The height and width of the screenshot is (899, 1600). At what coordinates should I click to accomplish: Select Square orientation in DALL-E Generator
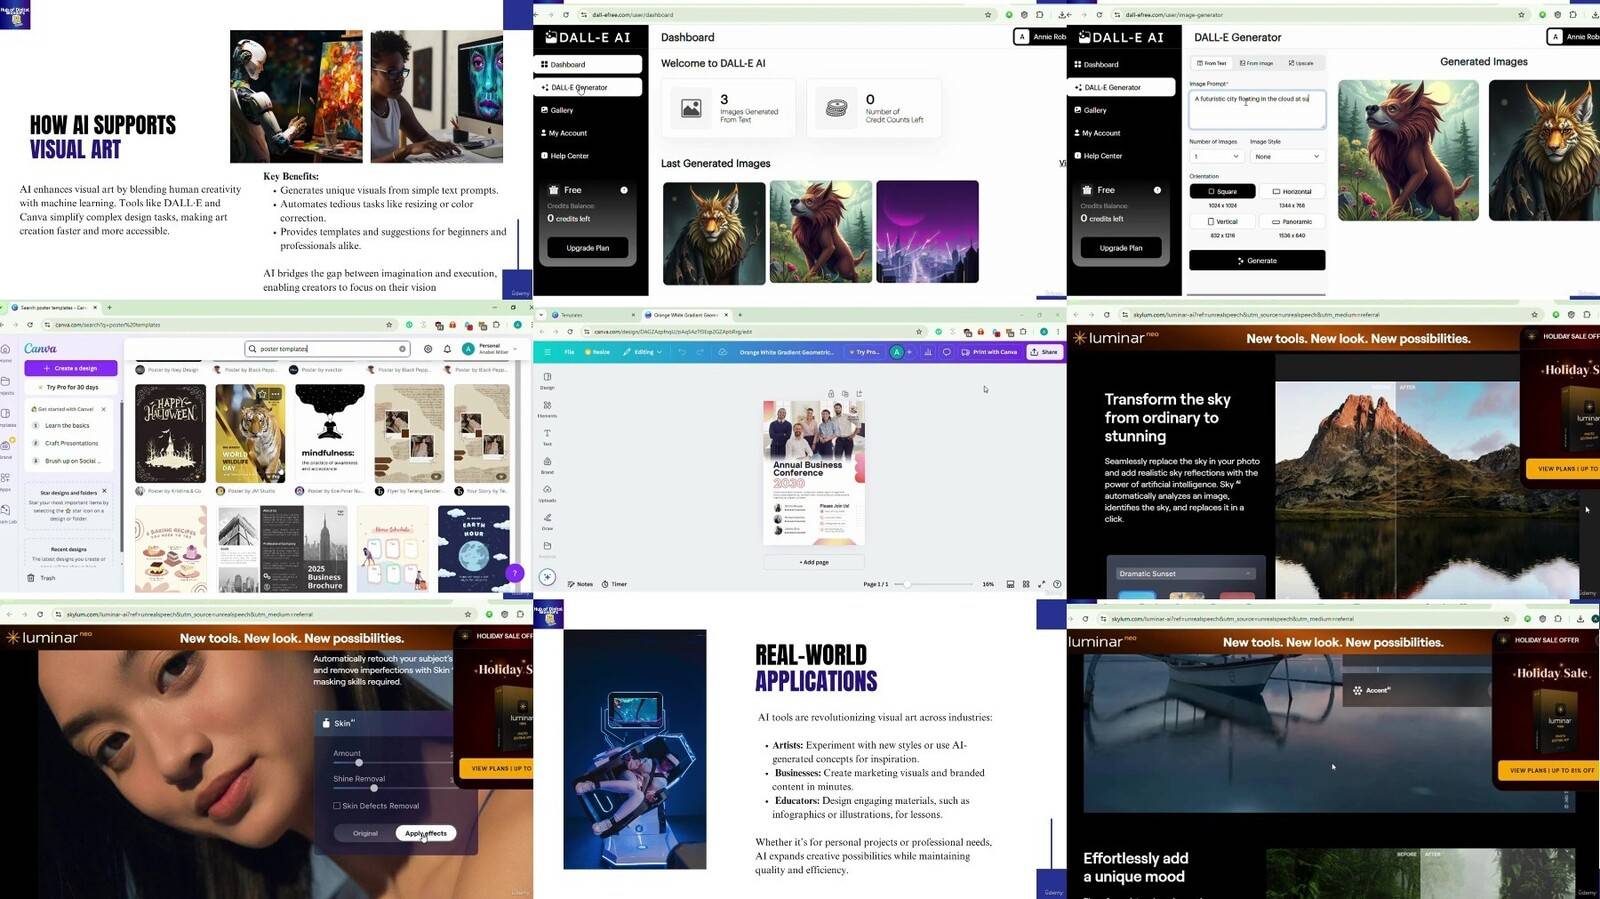click(x=1222, y=191)
